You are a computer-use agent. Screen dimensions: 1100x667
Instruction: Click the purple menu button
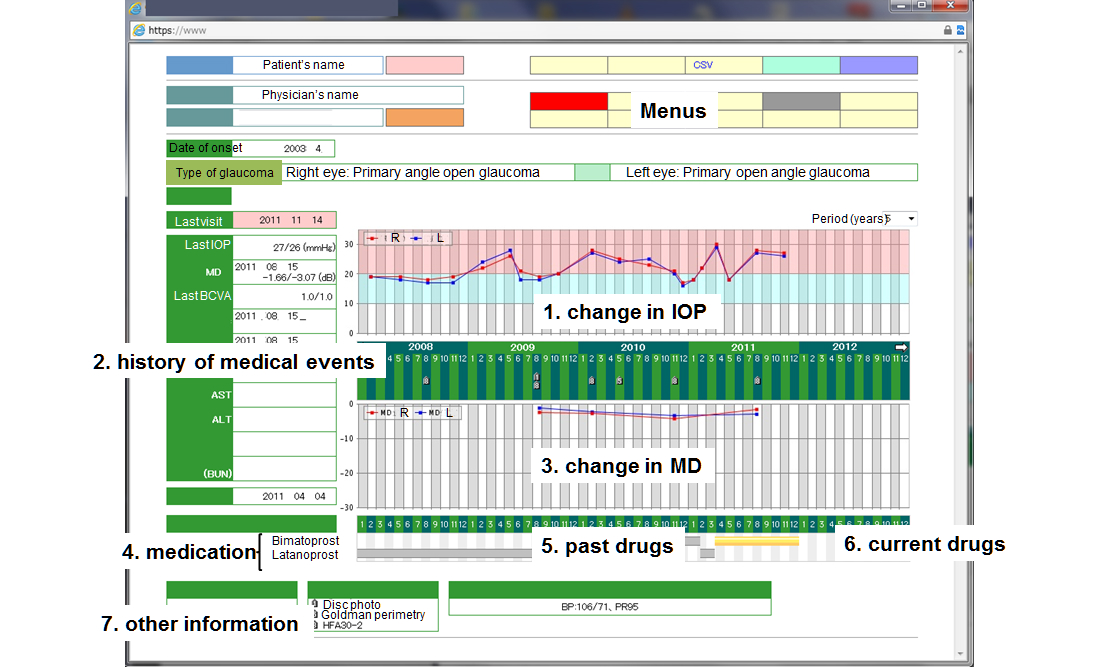click(x=878, y=65)
